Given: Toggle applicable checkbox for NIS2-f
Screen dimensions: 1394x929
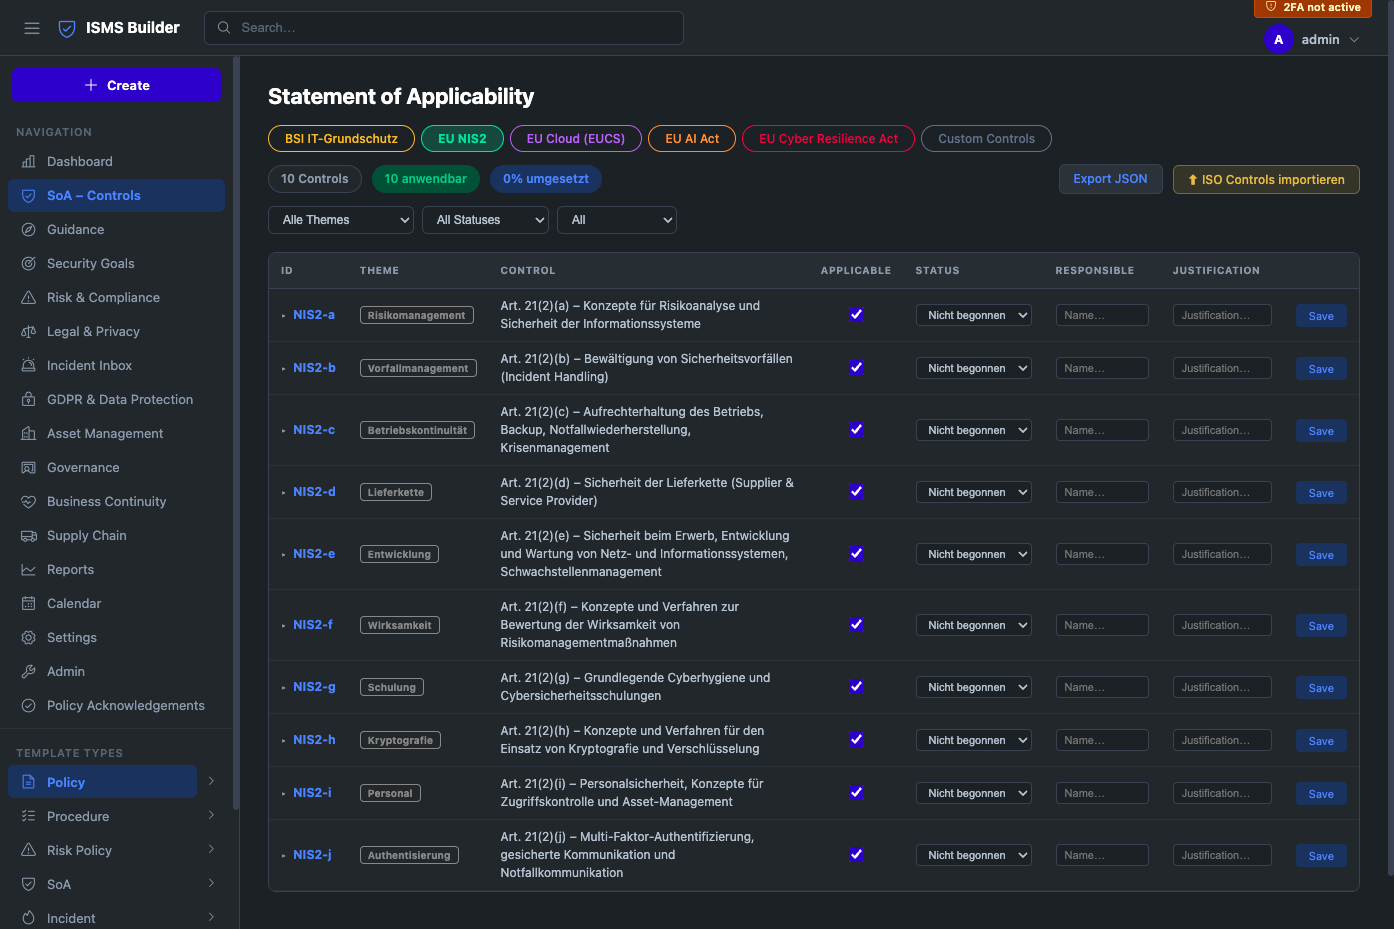Looking at the screenshot, I should (x=856, y=625).
